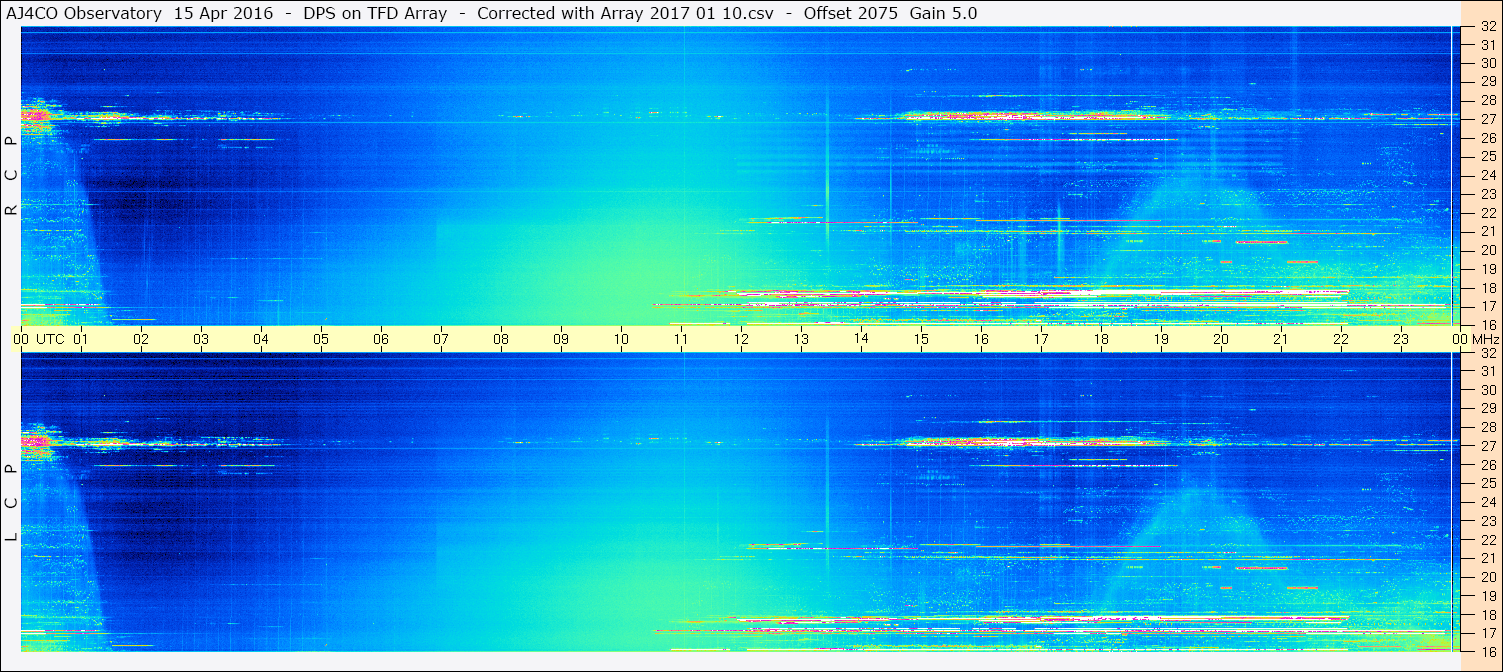Click the 30 MHz tick of RCP panel
Viewport: 1503px width, 672px height.
1488,63
